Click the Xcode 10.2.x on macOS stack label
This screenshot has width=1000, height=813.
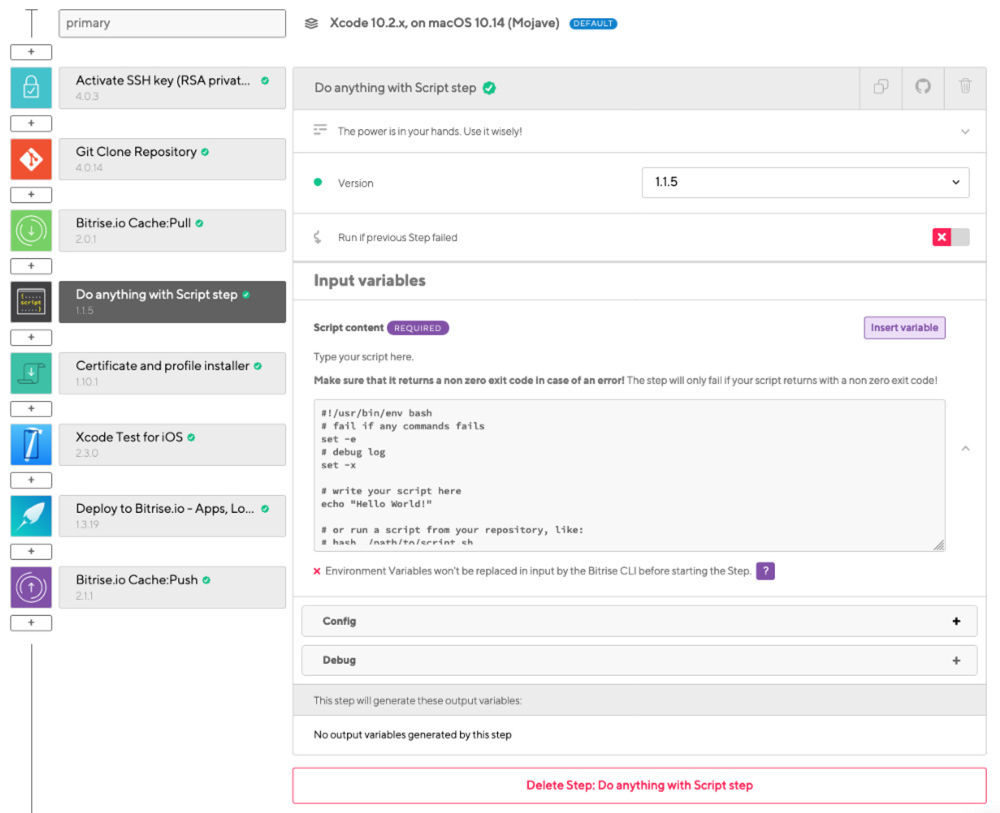(445, 23)
